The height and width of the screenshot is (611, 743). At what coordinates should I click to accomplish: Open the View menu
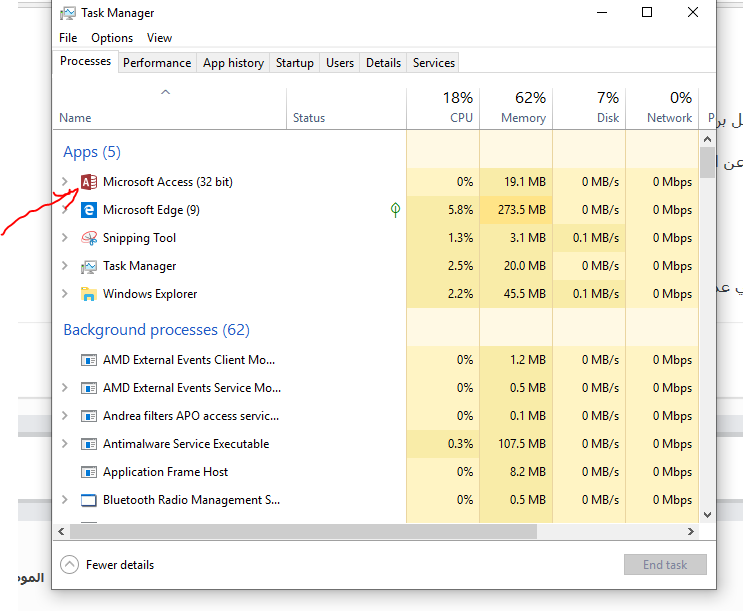(159, 38)
